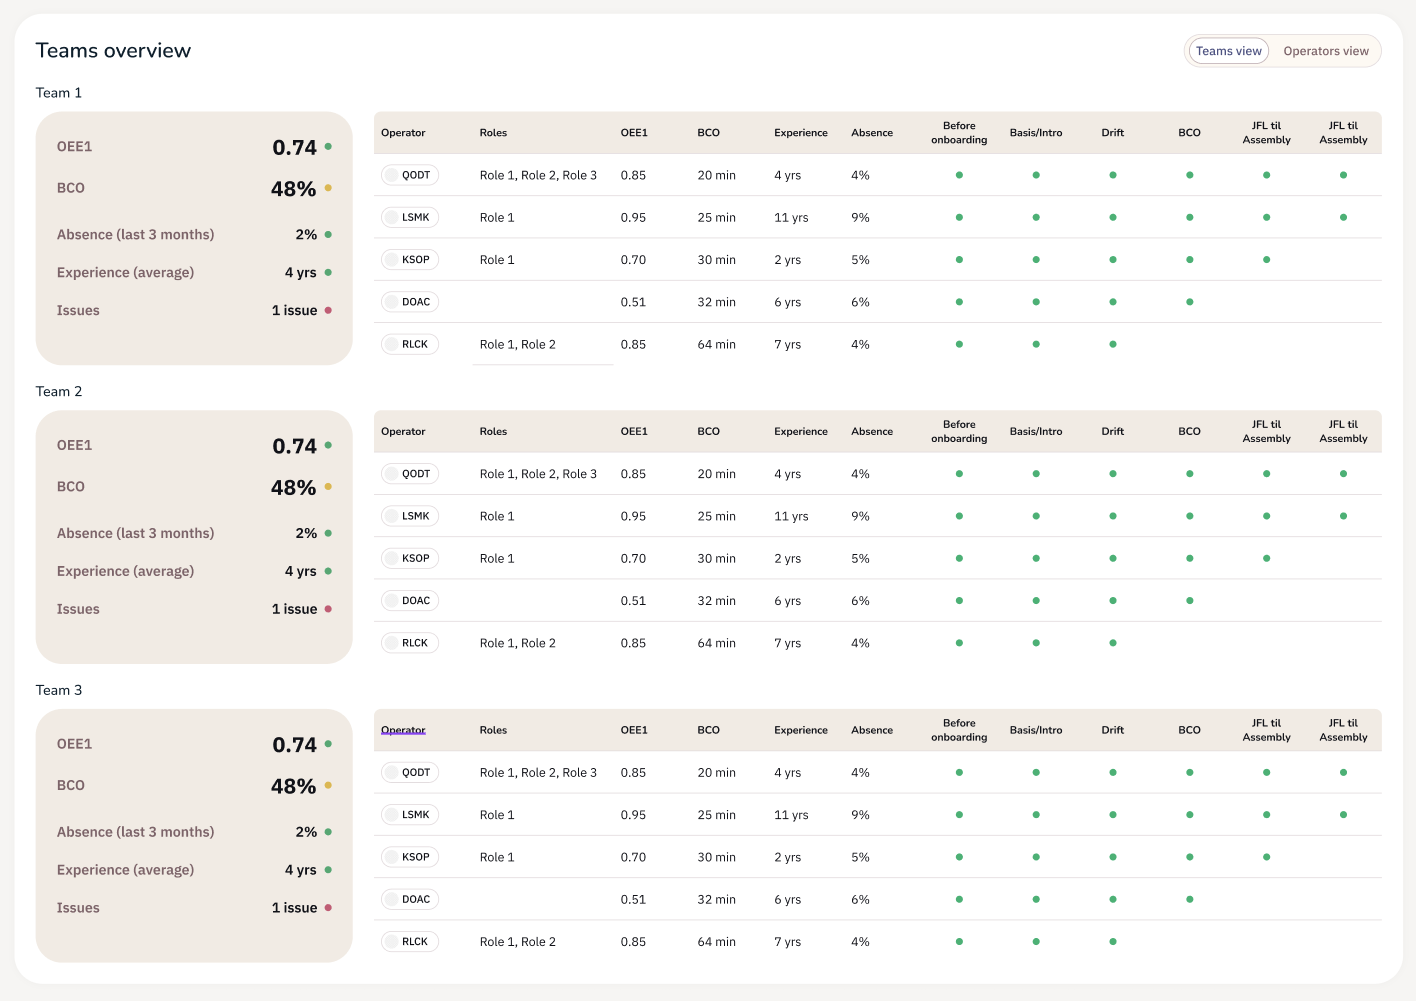Follow the underlined Operator header link in Team 3
1416x1001 pixels.
(403, 730)
